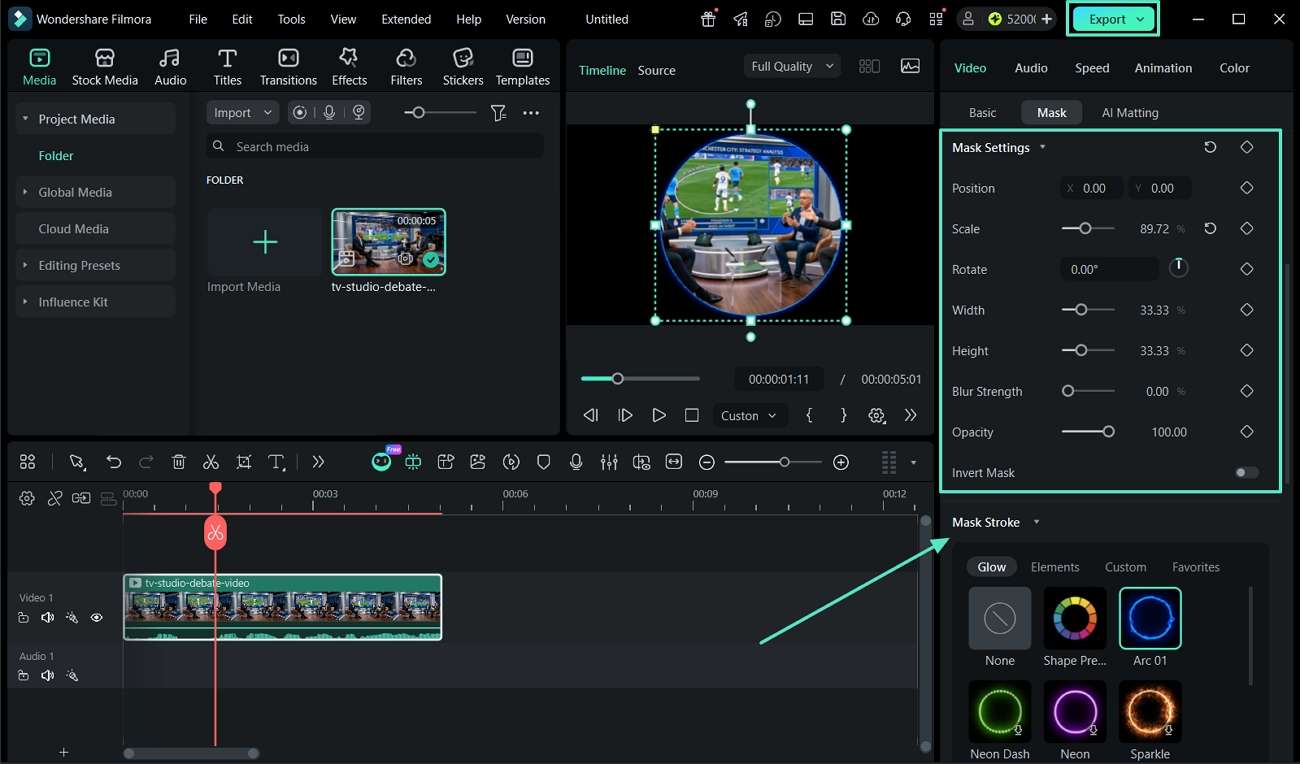This screenshot has width=1300, height=764.
Task: Open the audio mixer in timeline toolbar
Action: click(x=609, y=462)
